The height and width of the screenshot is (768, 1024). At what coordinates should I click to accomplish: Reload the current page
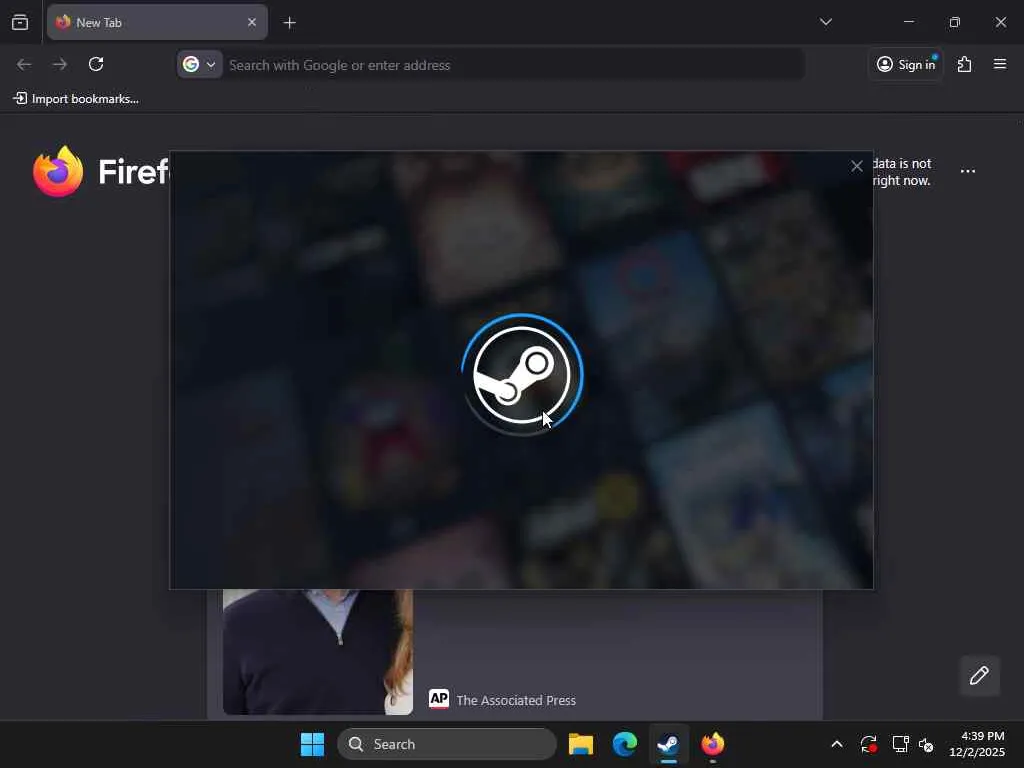(x=96, y=64)
